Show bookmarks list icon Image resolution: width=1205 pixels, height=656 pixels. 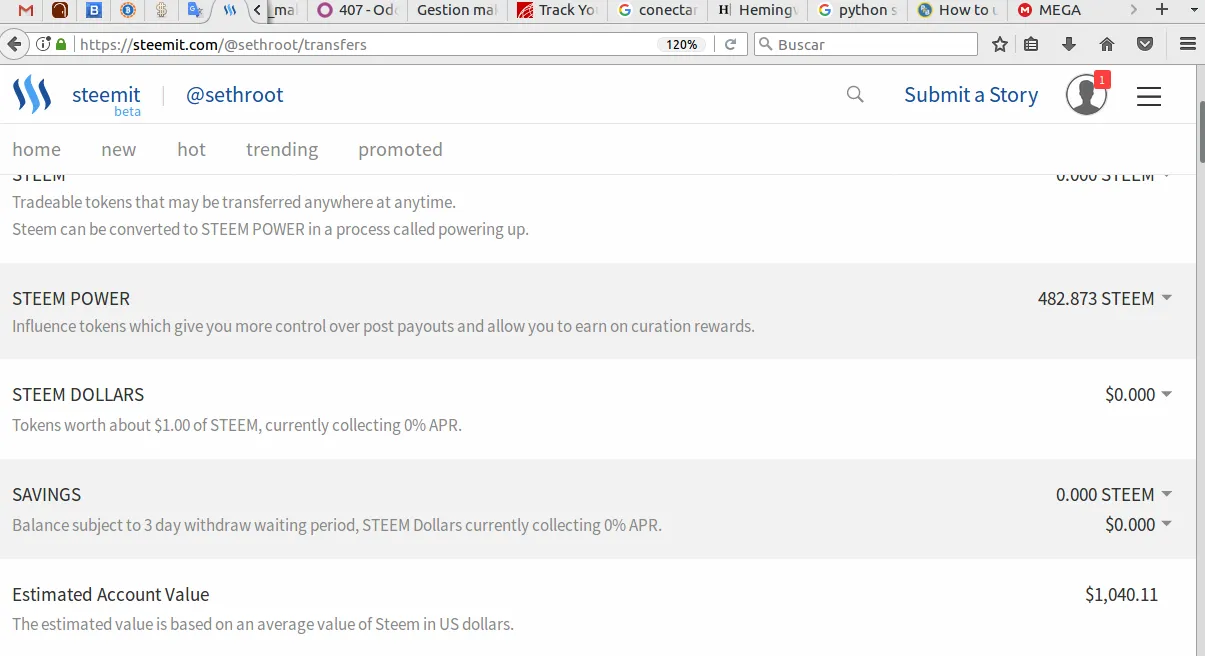pyautogui.click(x=1031, y=44)
